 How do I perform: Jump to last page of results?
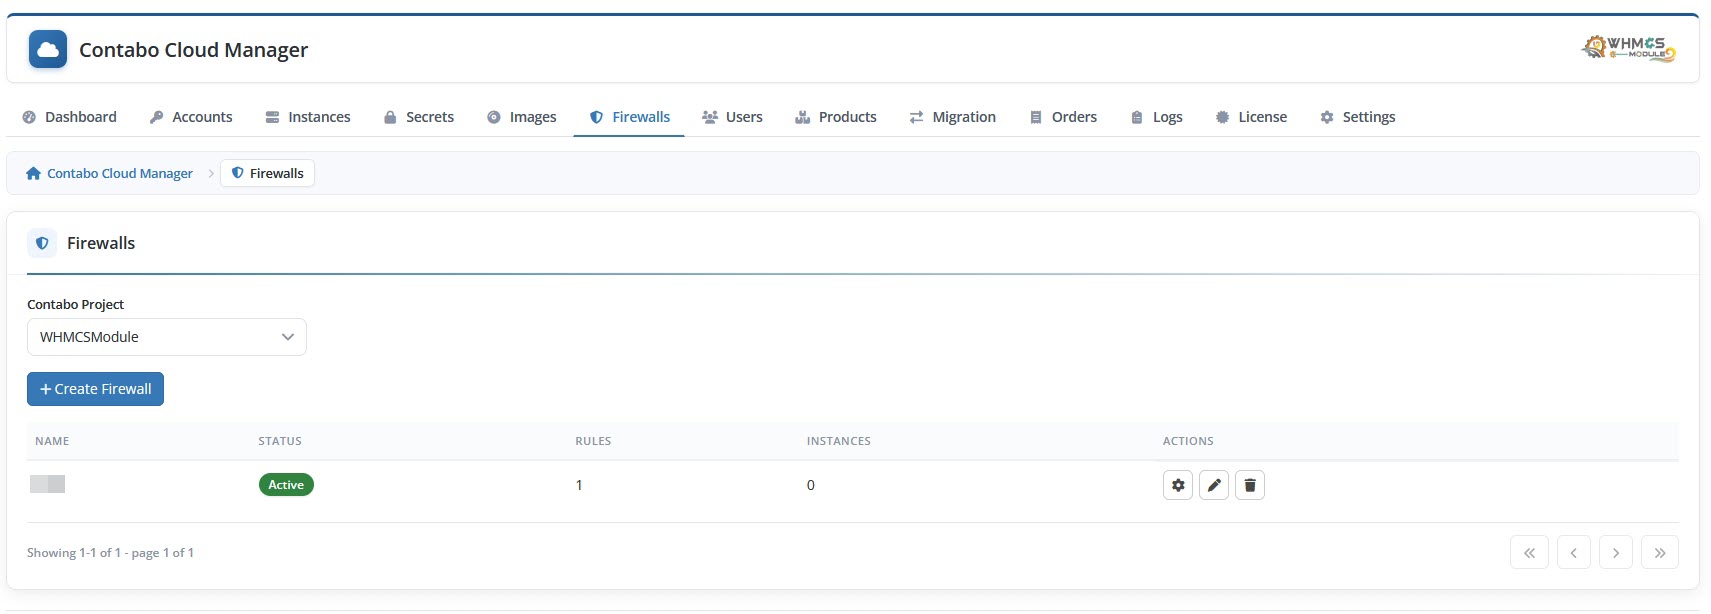click(x=1660, y=552)
